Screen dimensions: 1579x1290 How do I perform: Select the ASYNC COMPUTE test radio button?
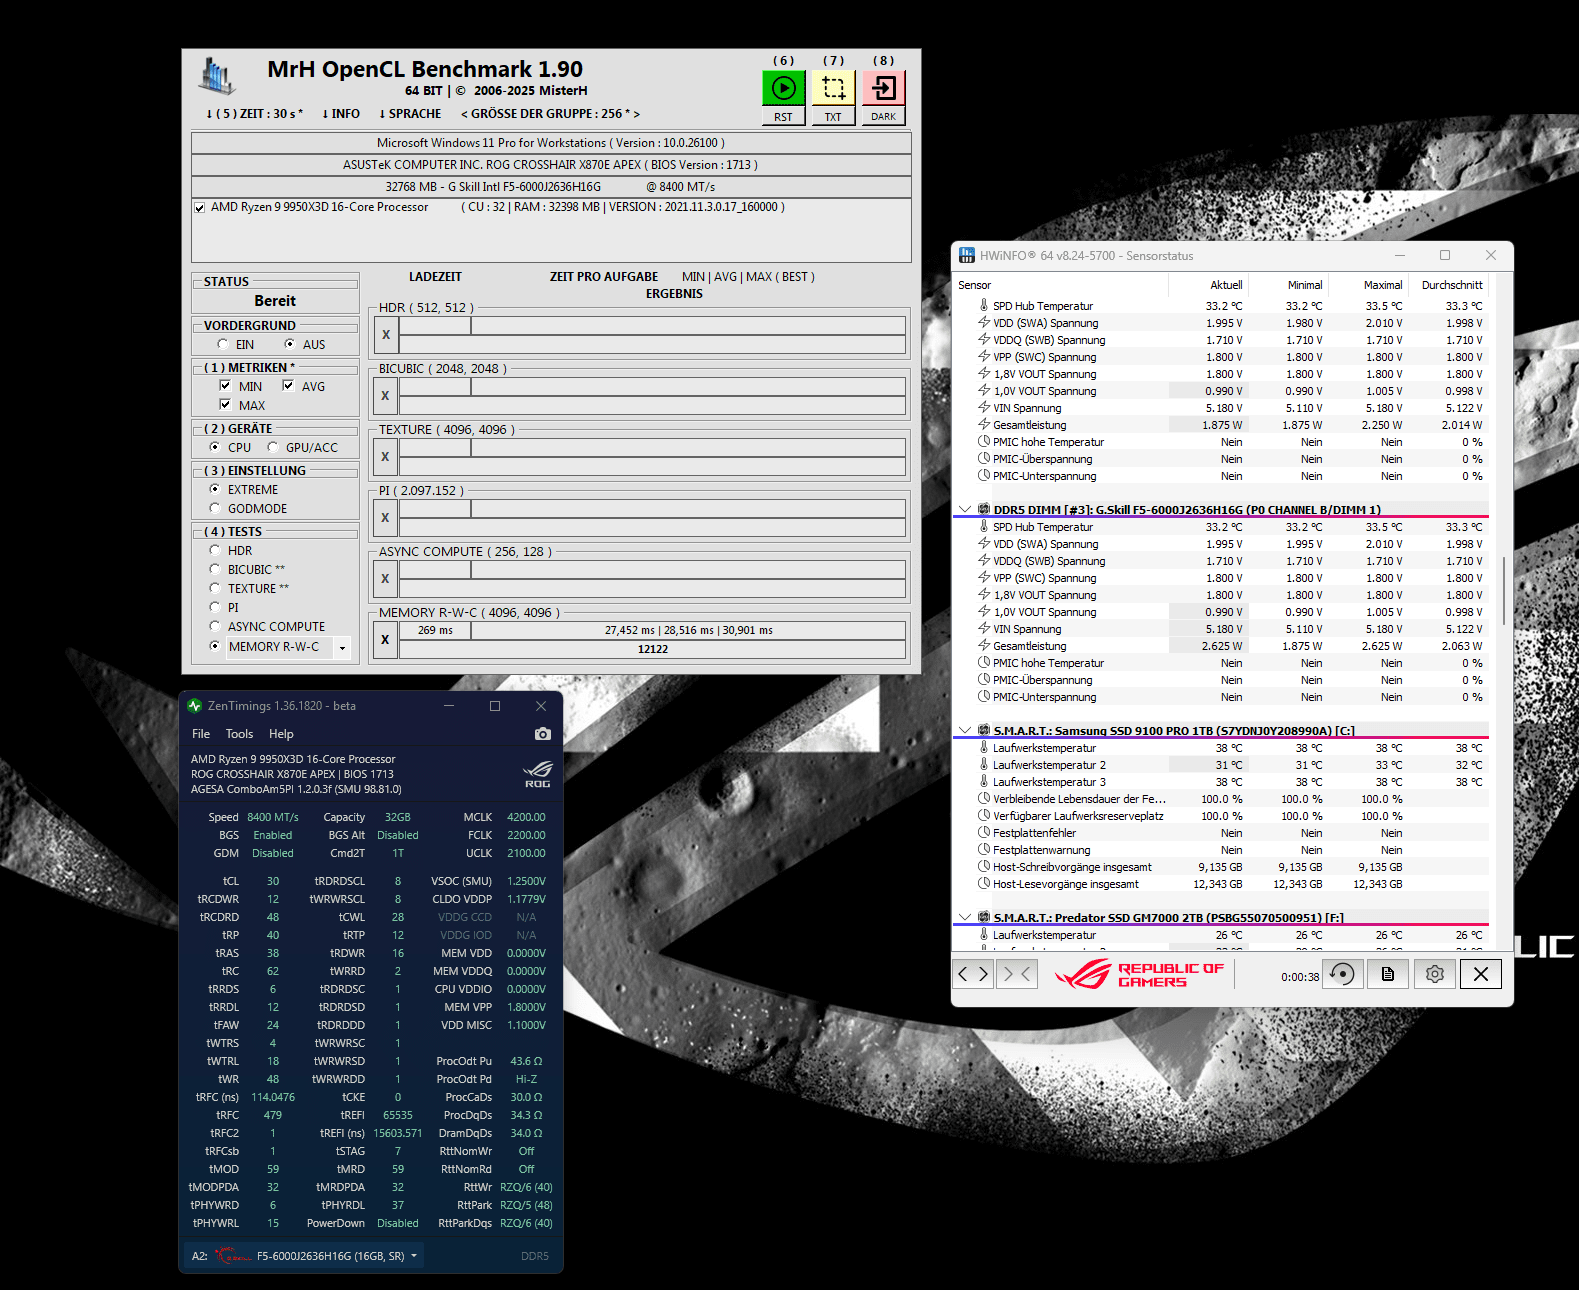(214, 626)
